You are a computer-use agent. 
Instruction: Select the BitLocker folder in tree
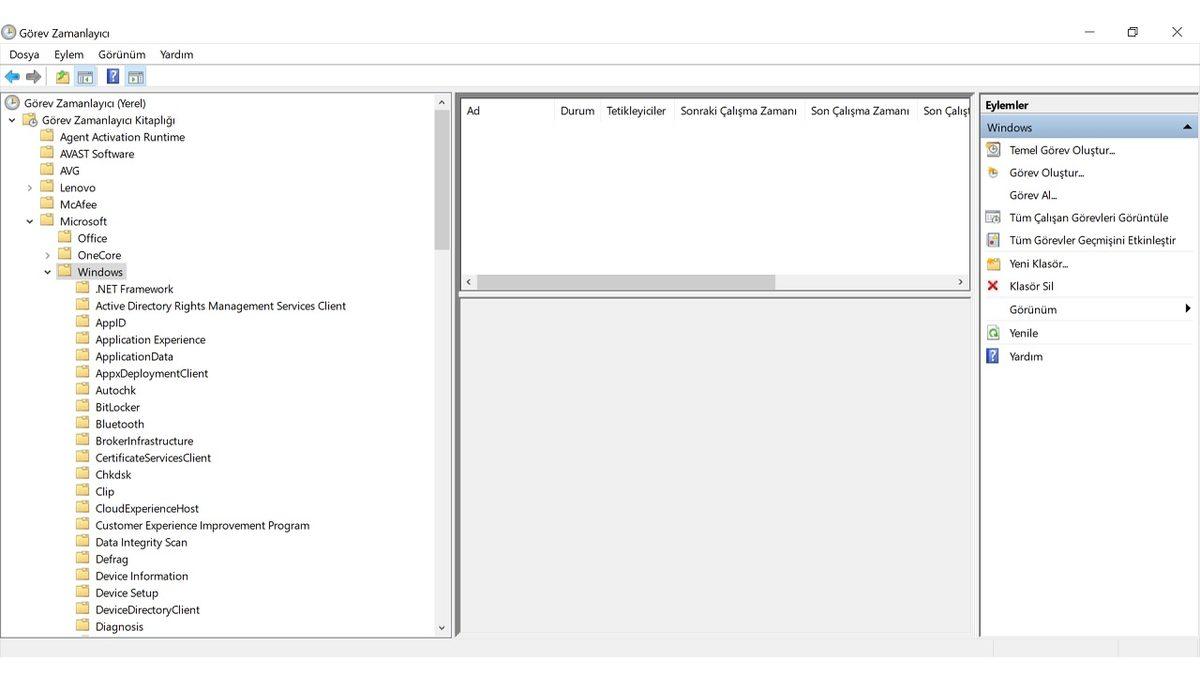(x=117, y=407)
